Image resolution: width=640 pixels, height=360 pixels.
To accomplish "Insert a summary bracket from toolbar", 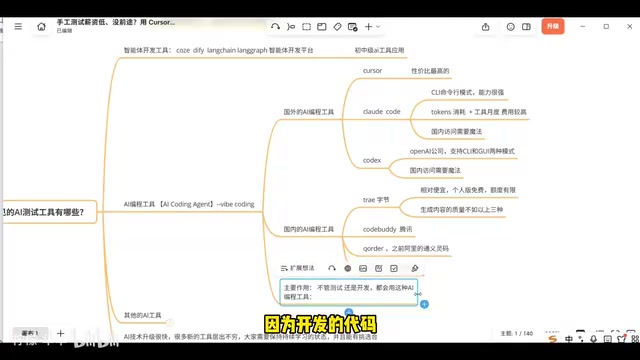I will coord(291,27).
